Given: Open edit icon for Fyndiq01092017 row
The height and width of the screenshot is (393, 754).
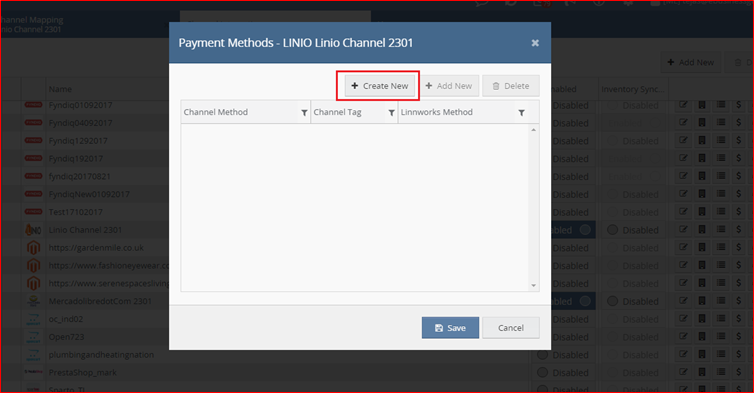Looking at the screenshot, I should [683, 105].
